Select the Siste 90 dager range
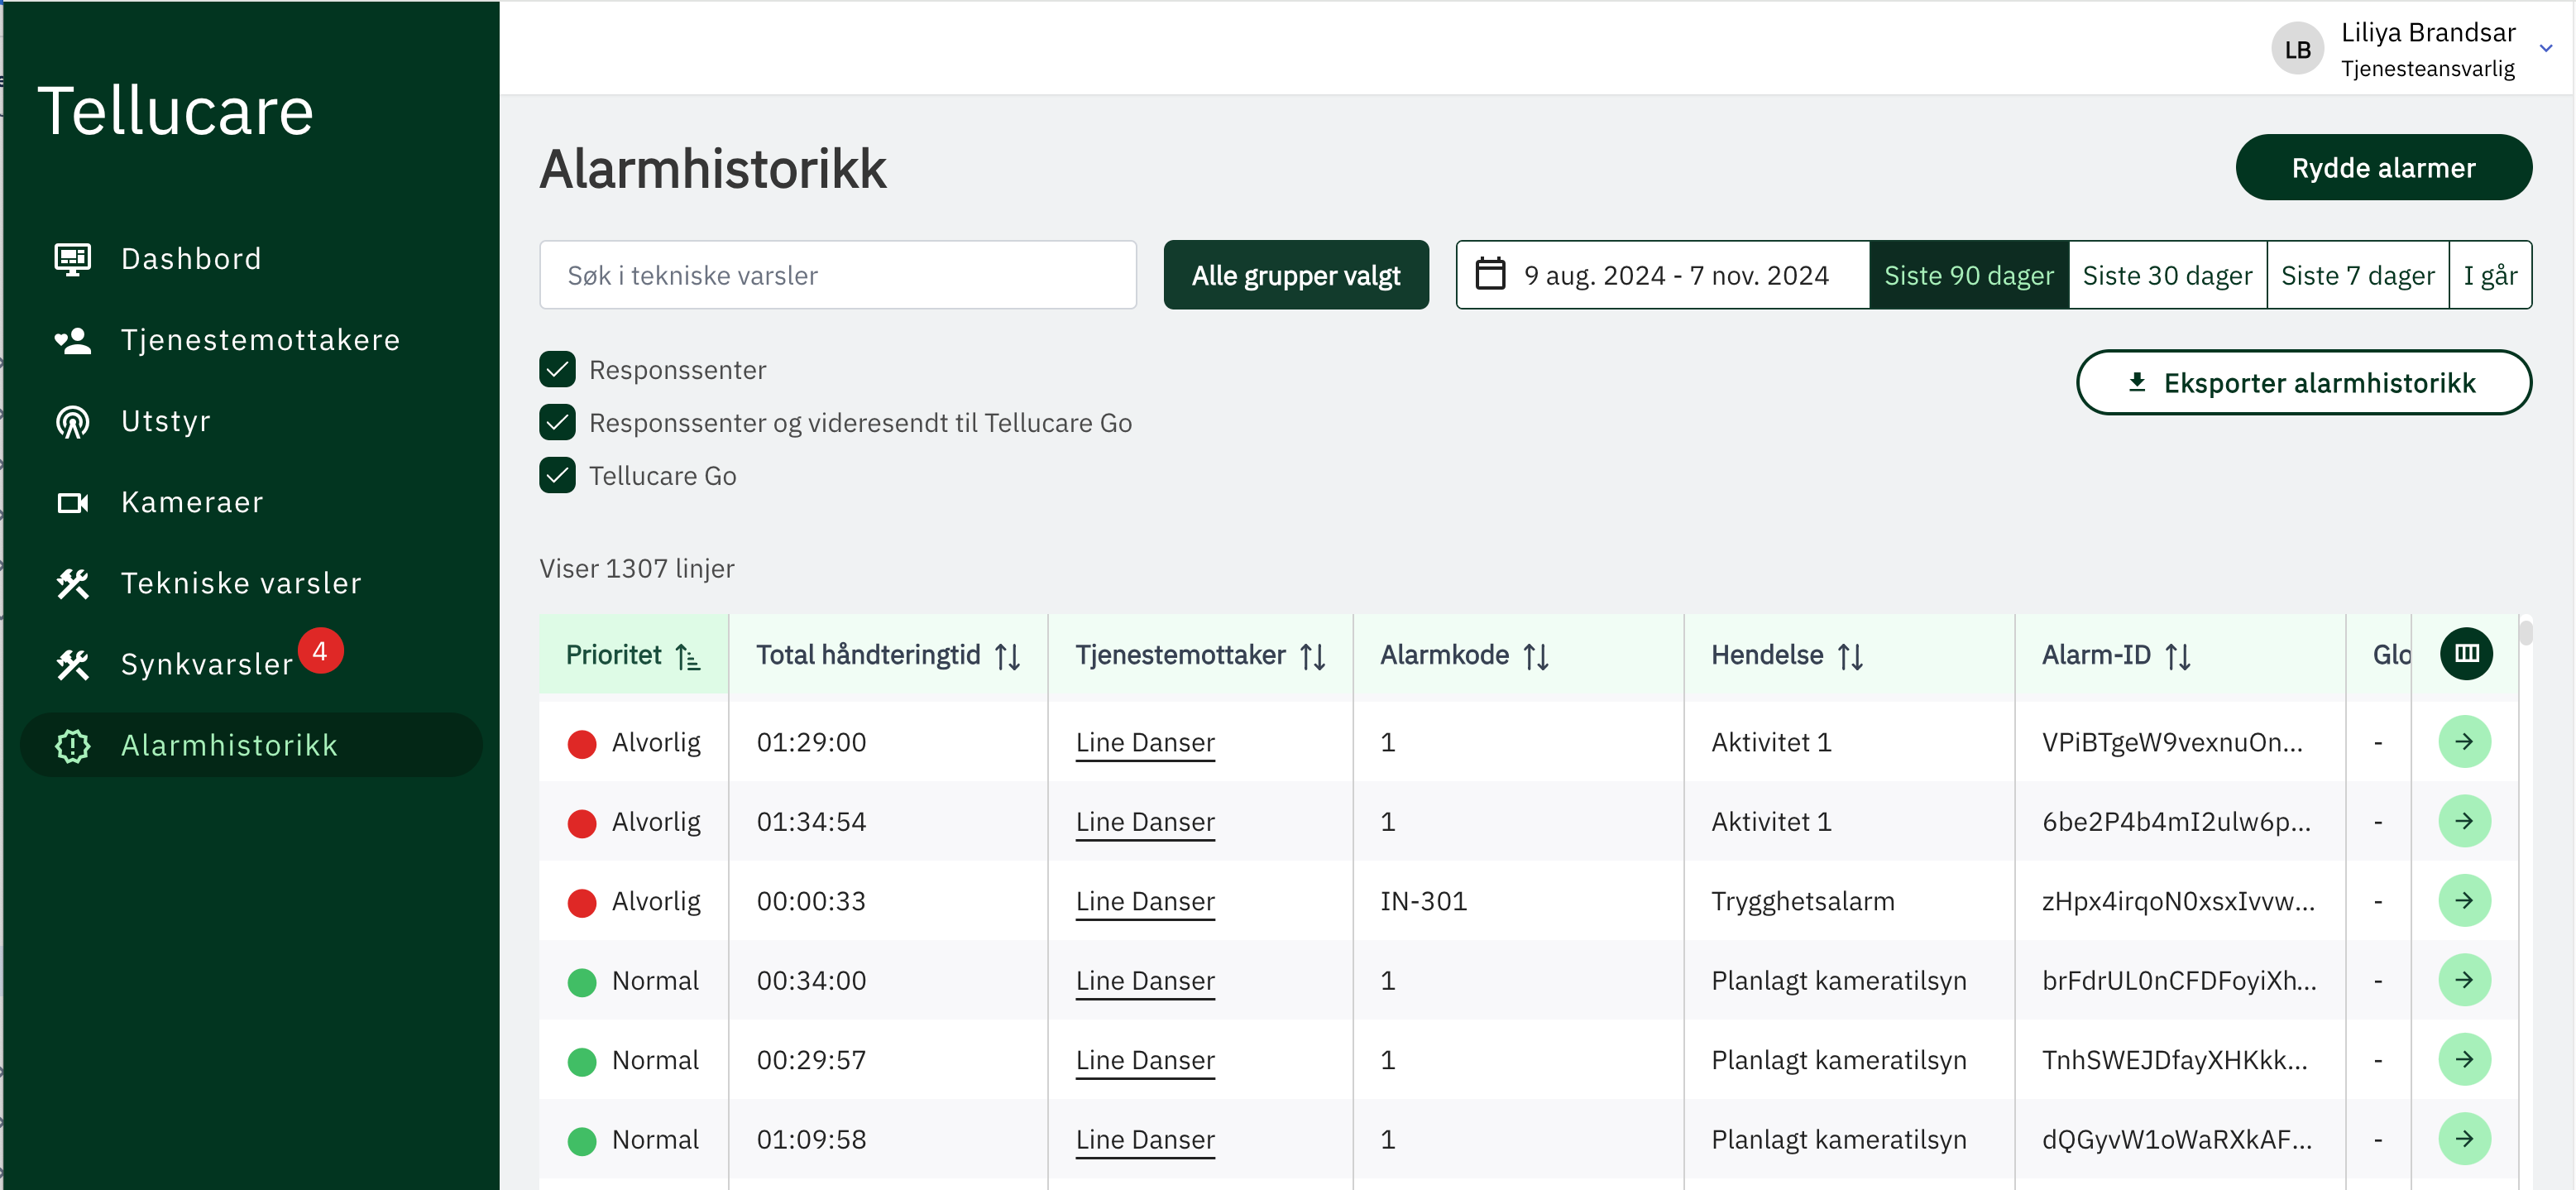 [x=1968, y=275]
